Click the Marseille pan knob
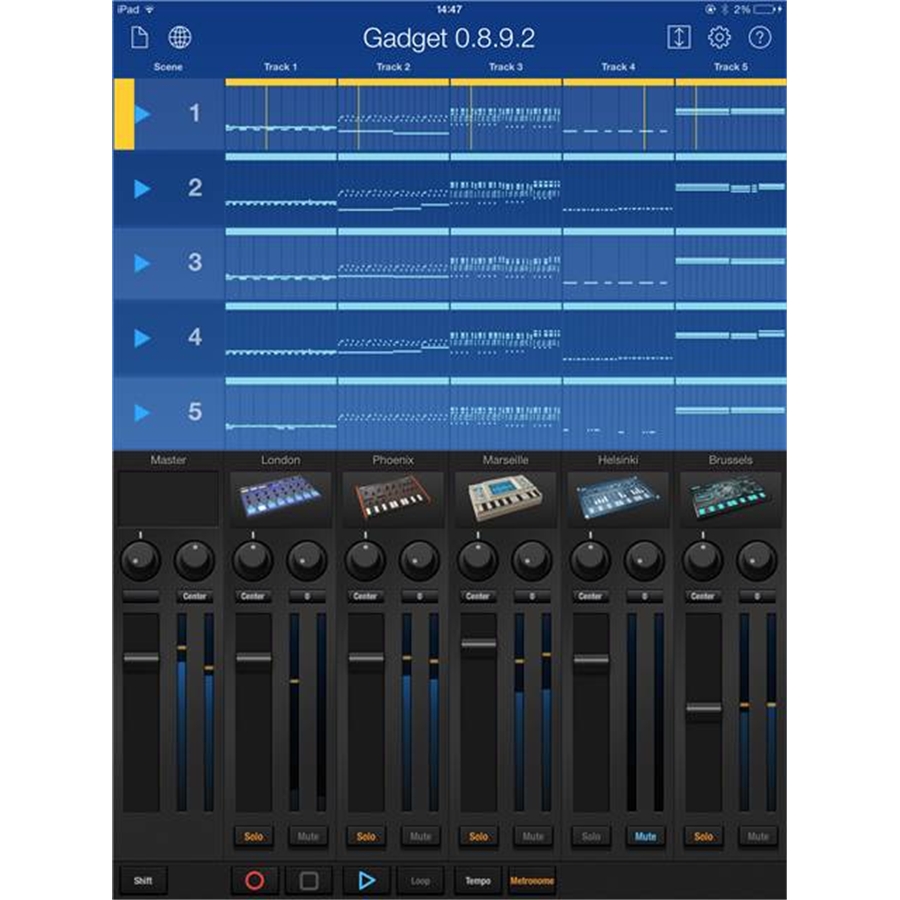 click(x=478, y=560)
